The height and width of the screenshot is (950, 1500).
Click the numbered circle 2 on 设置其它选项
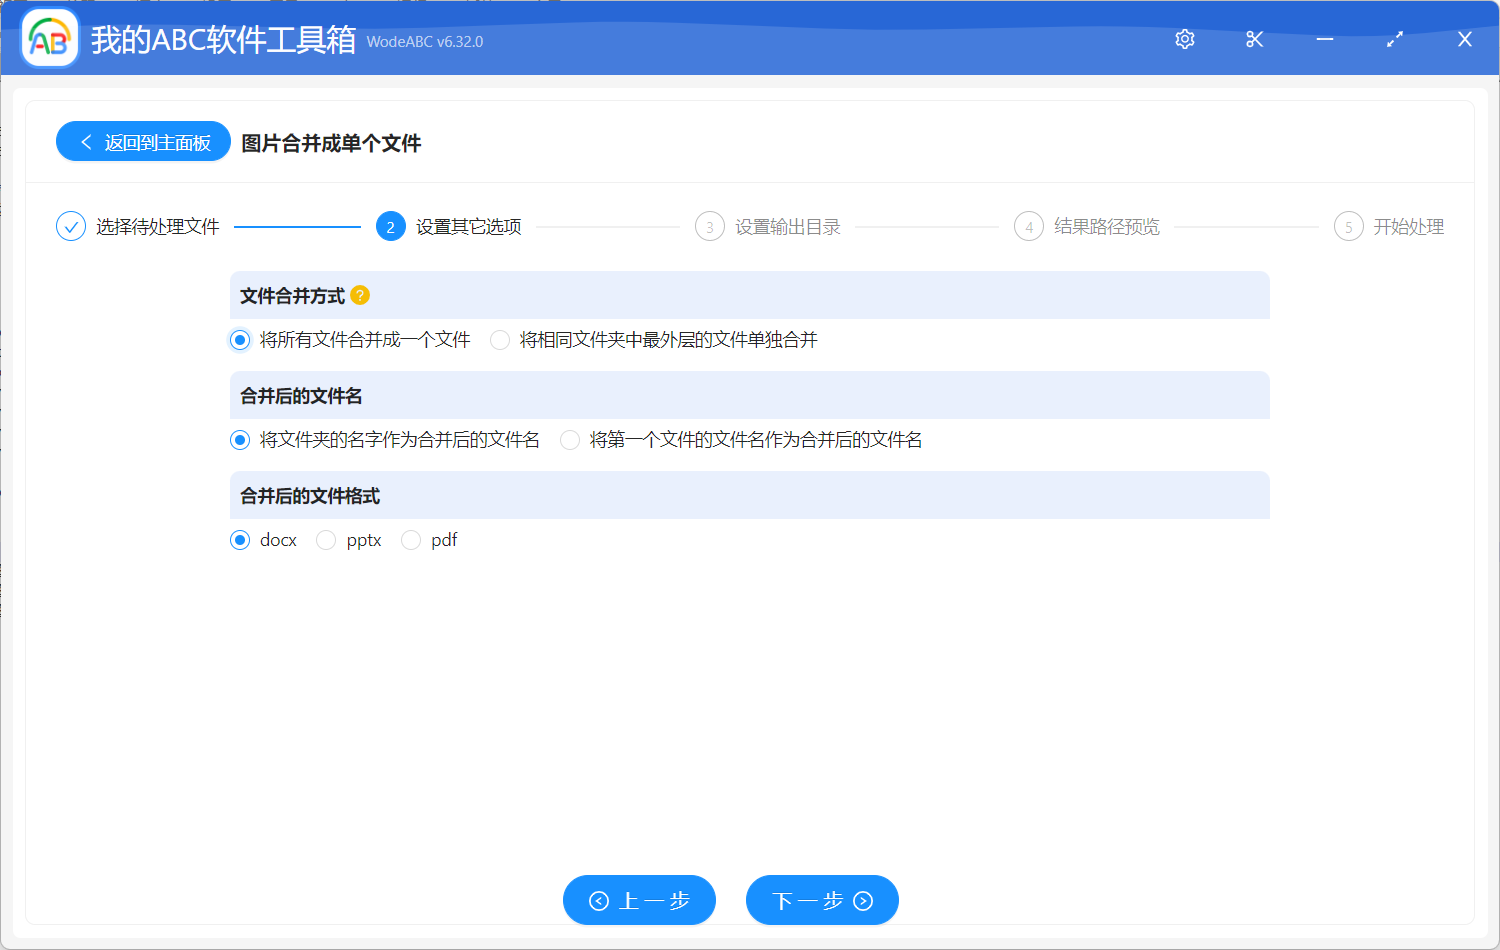point(390,226)
